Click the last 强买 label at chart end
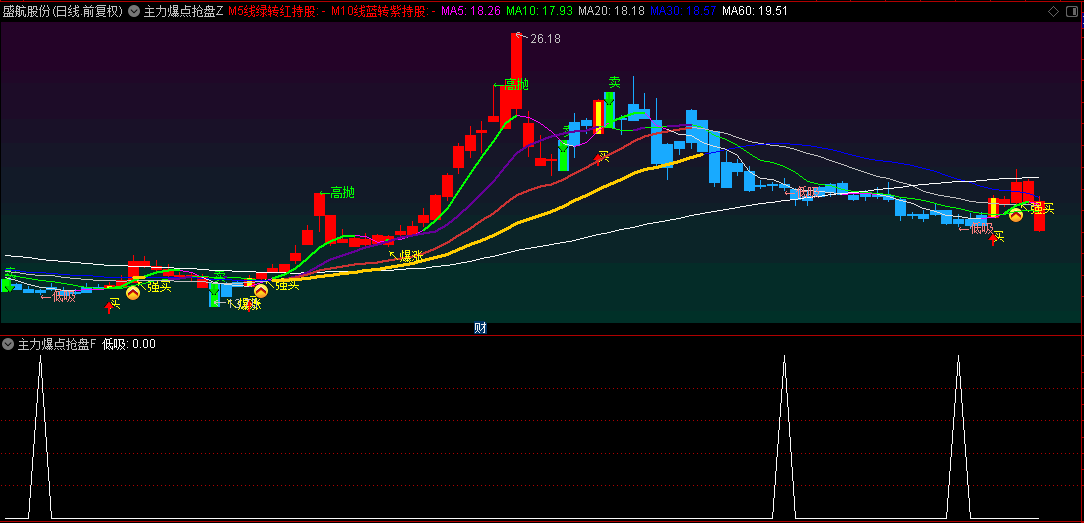This screenshot has height=523, width=1084. (1042, 208)
